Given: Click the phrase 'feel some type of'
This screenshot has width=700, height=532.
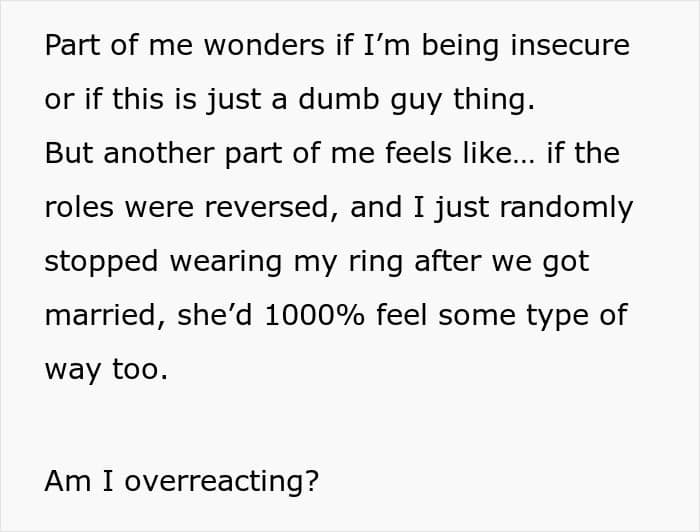Looking at the screenshot, I should pyautogui.click(x=502, y=316).
